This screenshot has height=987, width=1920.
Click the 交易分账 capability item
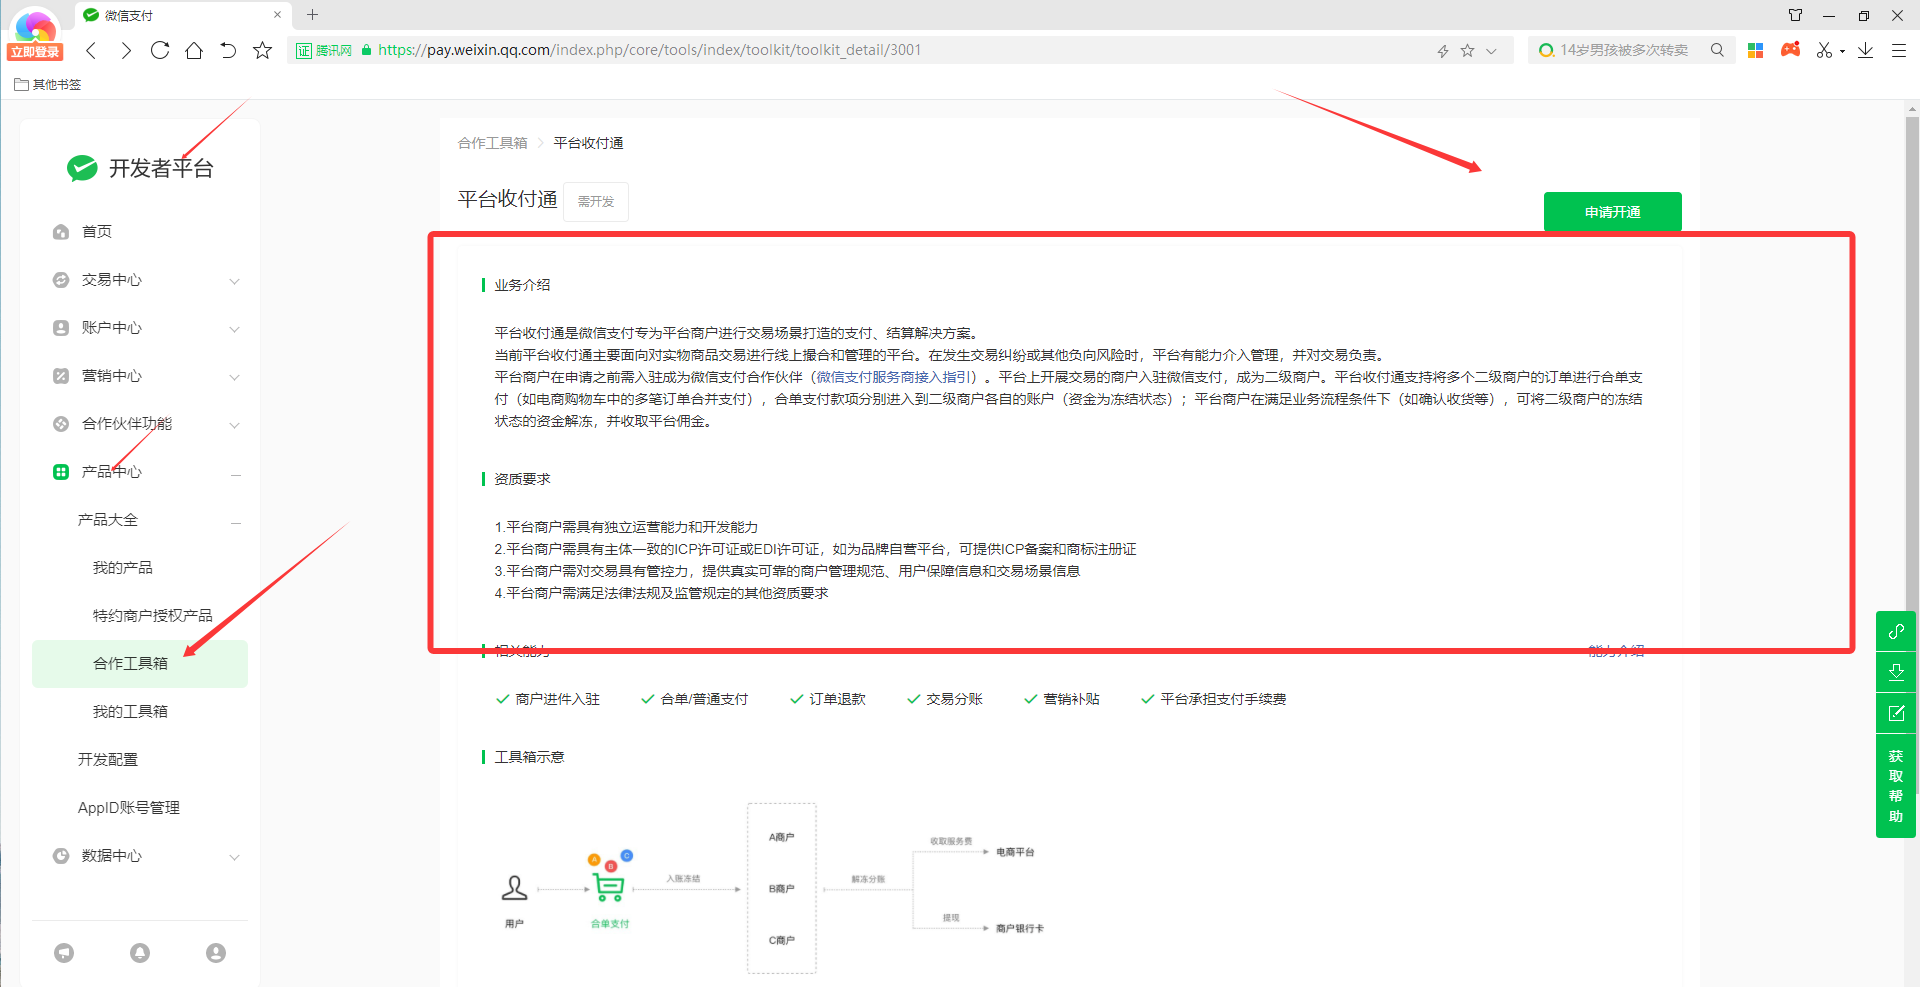pyautogui.click(x=945, y=699)
